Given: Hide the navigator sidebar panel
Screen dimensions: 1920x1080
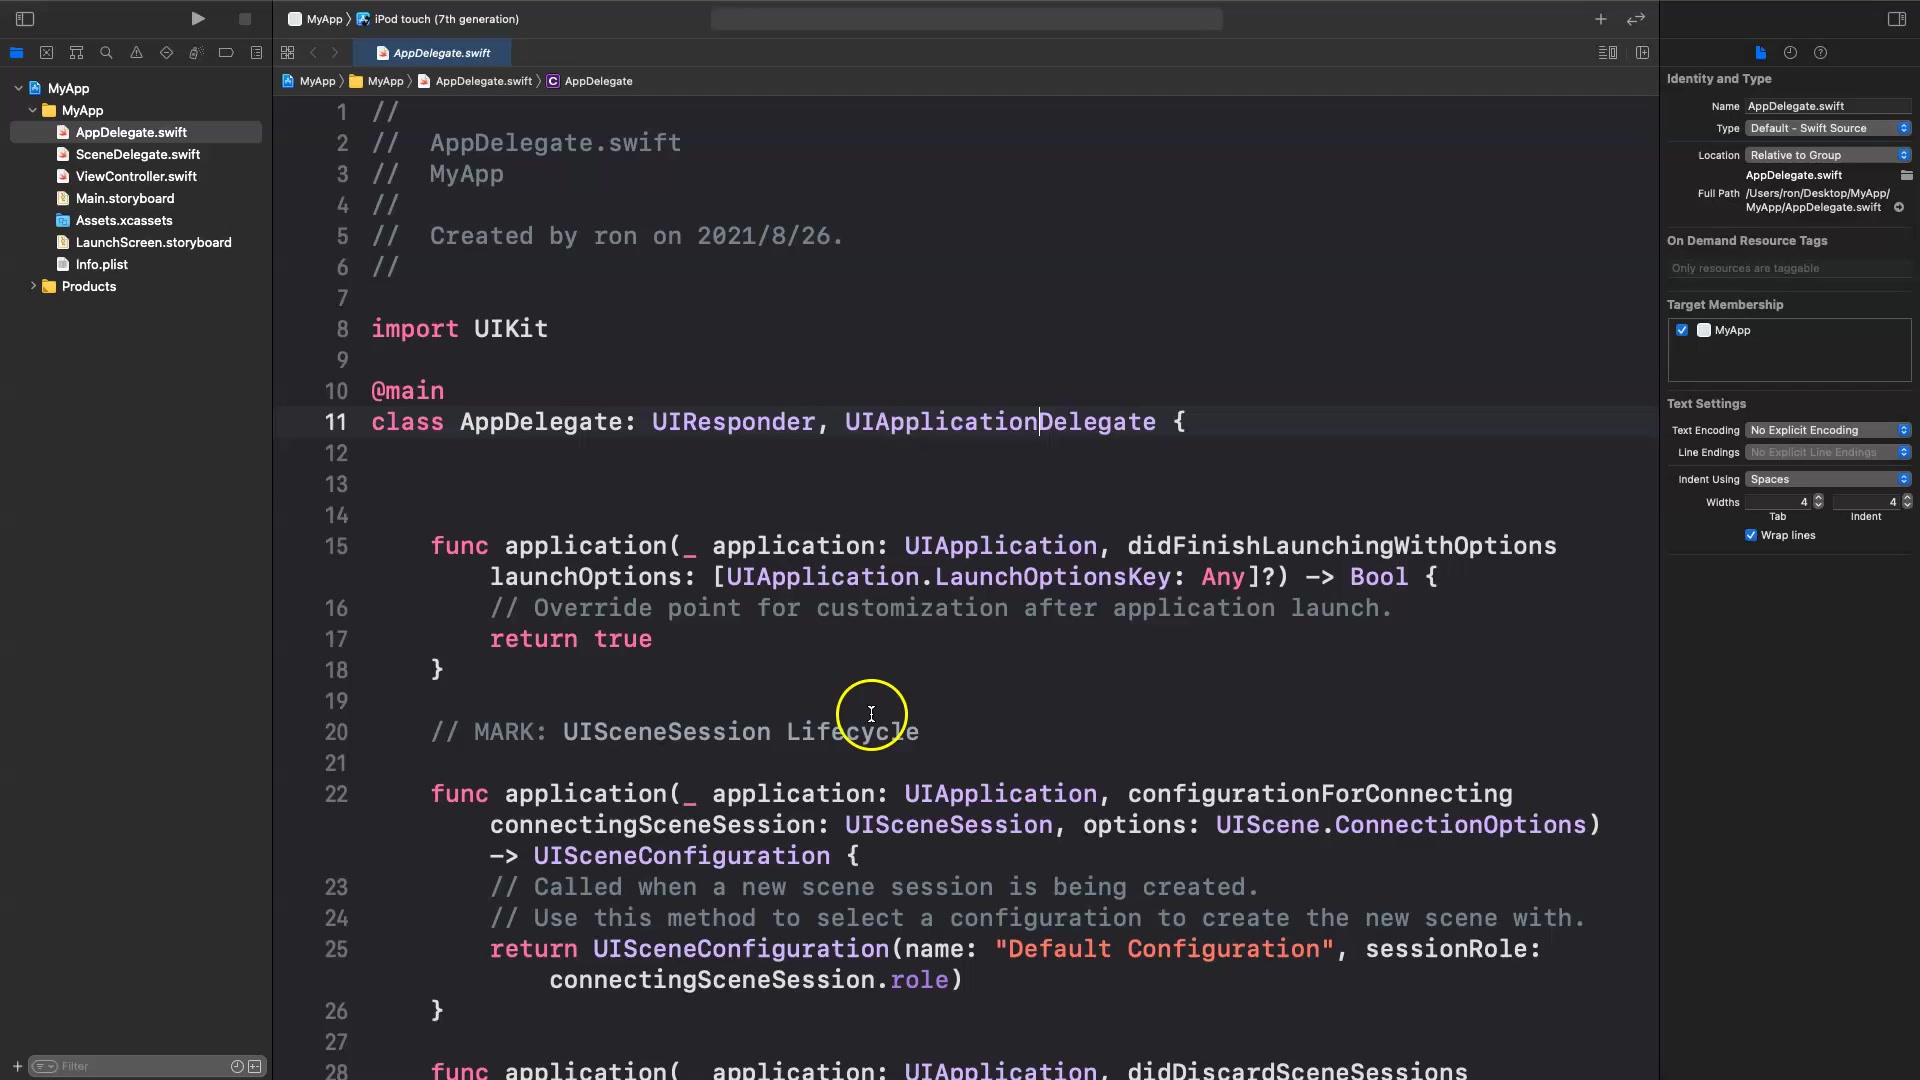Looking at the screenshot, I should 25,19.
